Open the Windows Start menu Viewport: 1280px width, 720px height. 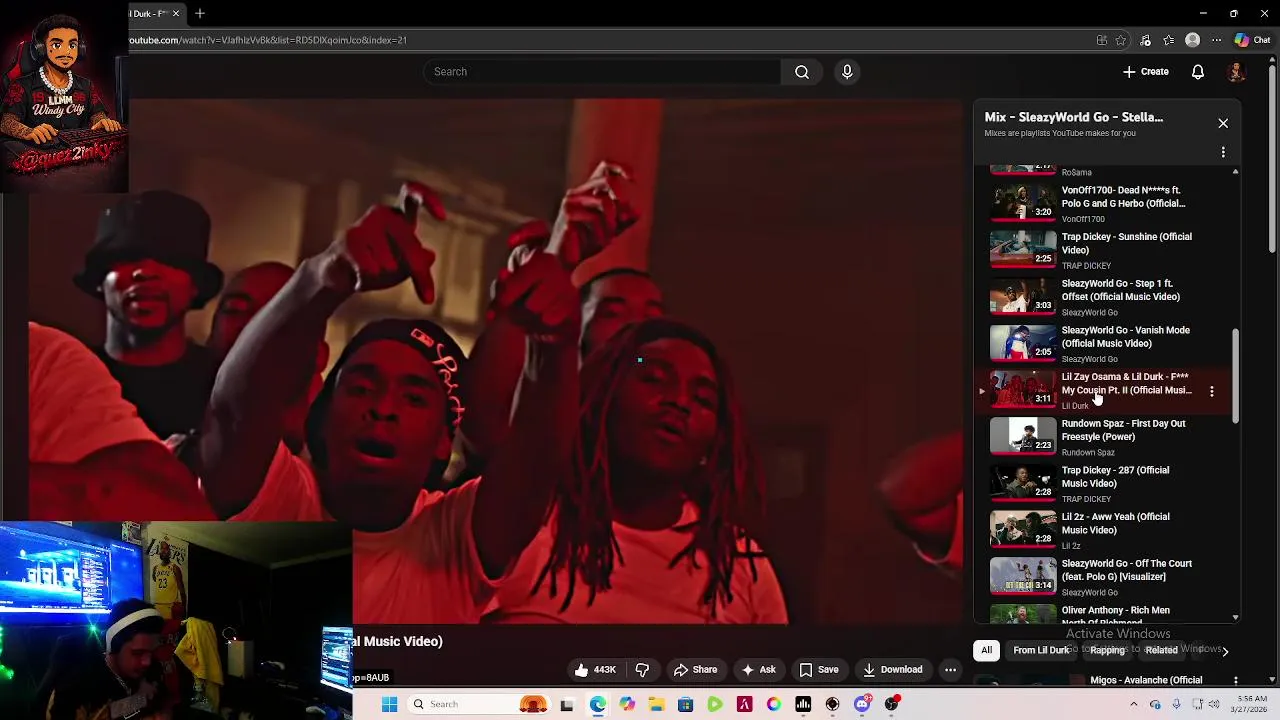[x=389, y=704]
